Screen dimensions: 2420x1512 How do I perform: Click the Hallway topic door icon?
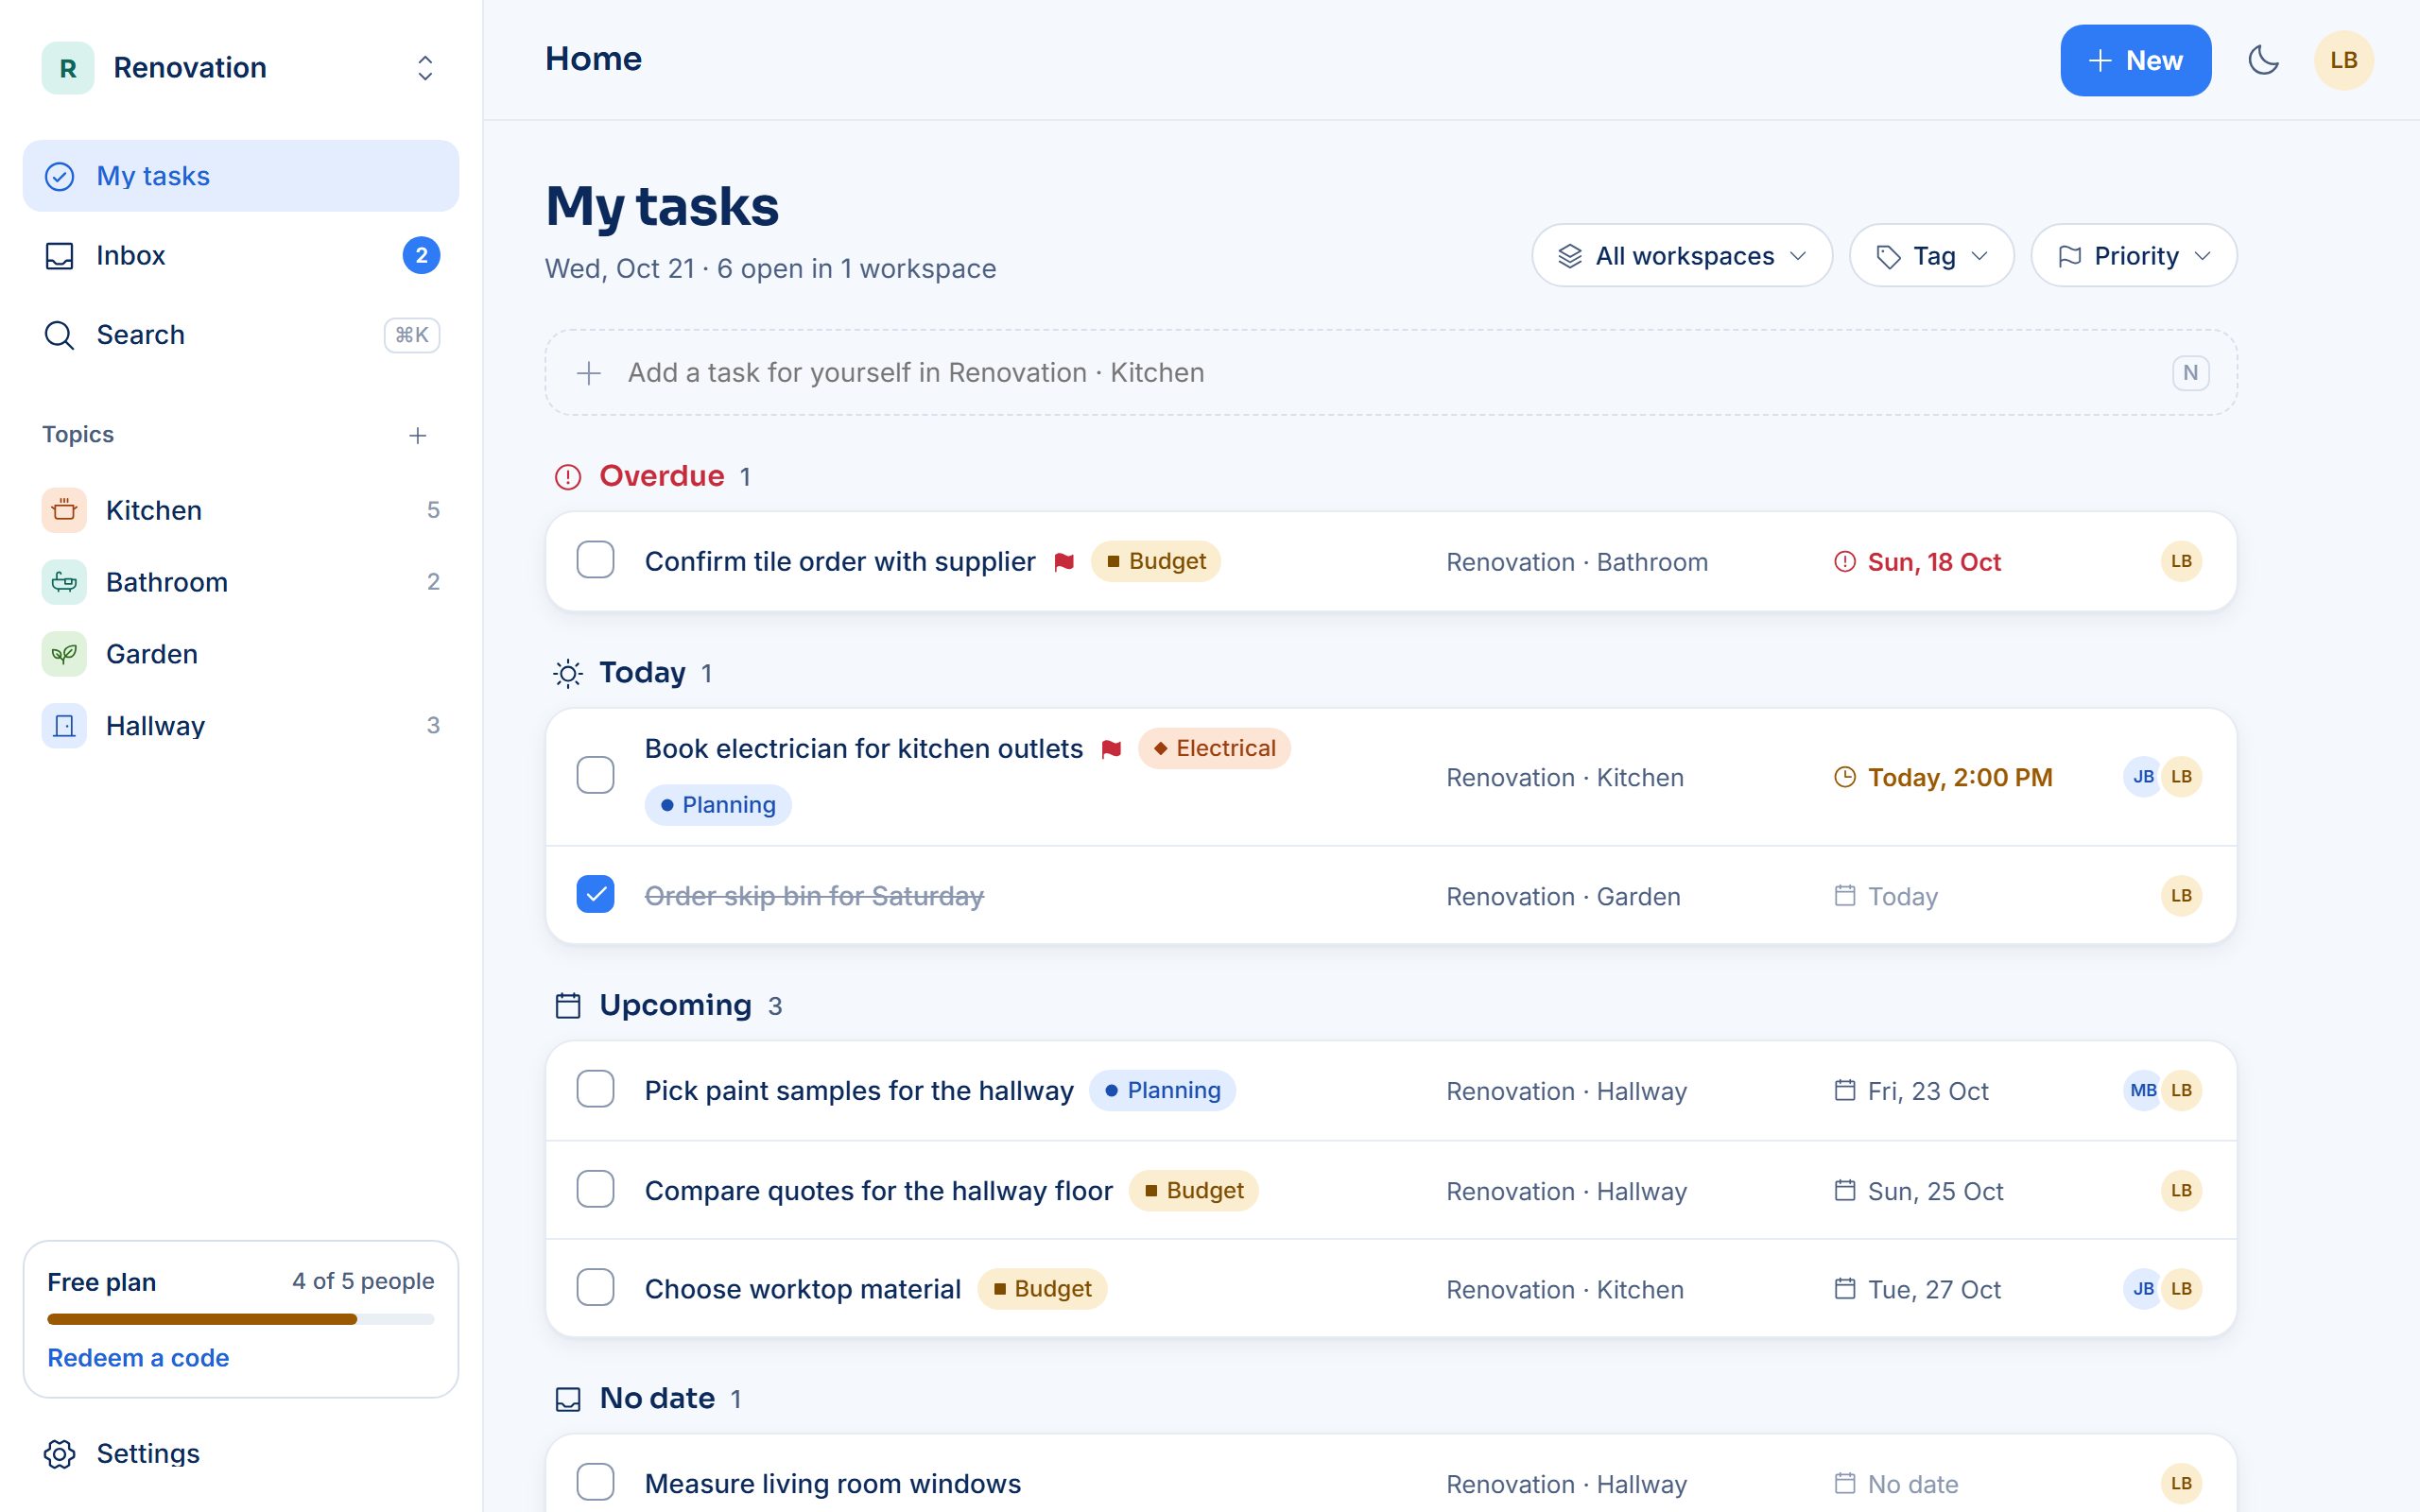64,726
